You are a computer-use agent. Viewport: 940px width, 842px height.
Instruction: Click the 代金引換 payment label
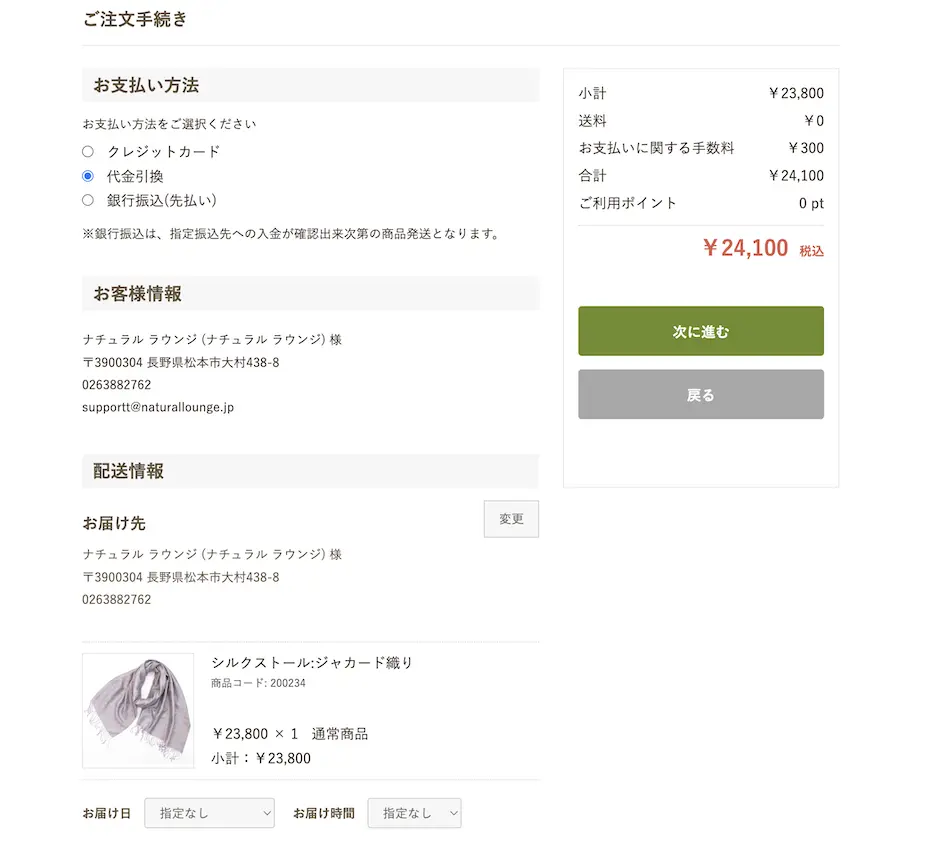point(135,176)
